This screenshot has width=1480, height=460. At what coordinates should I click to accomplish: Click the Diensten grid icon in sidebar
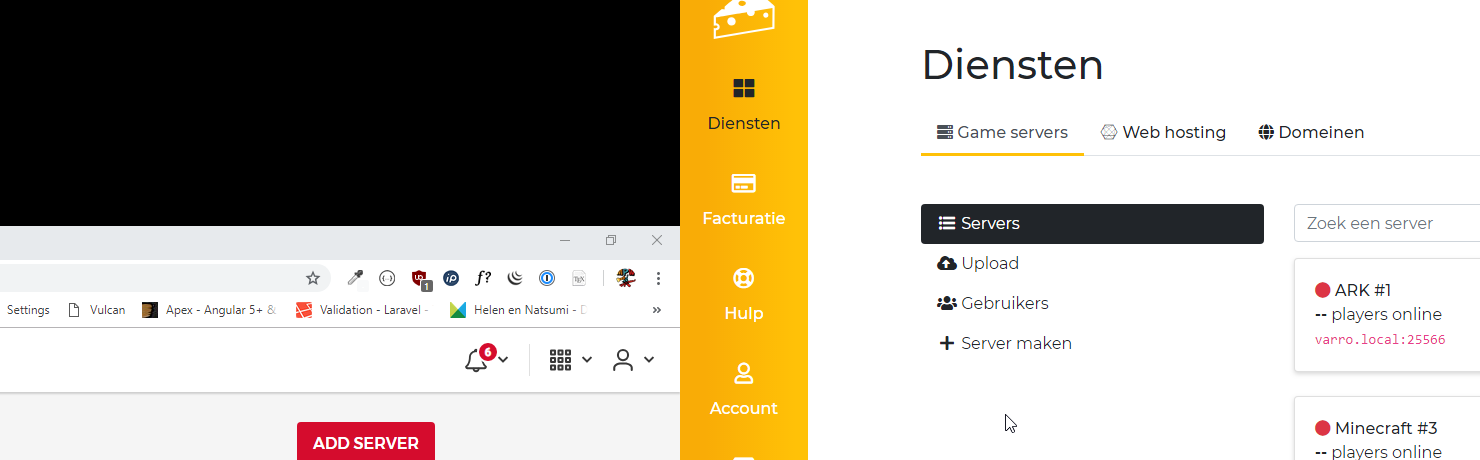pyautogui.click(x=743, y=89)
